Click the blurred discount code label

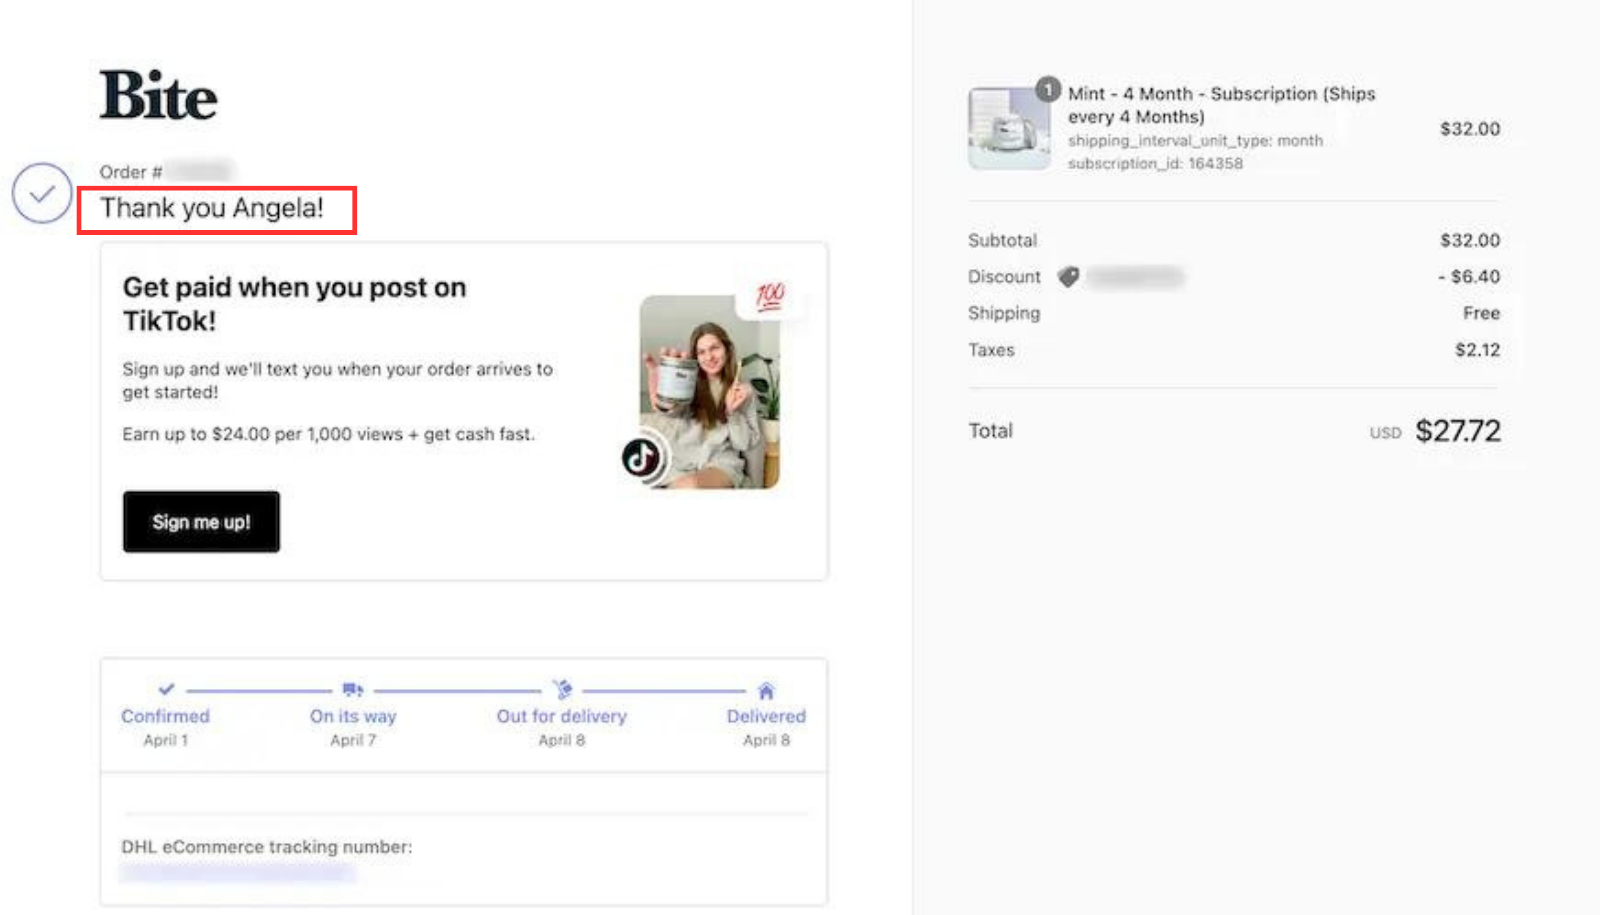[x=1135, y=277]
